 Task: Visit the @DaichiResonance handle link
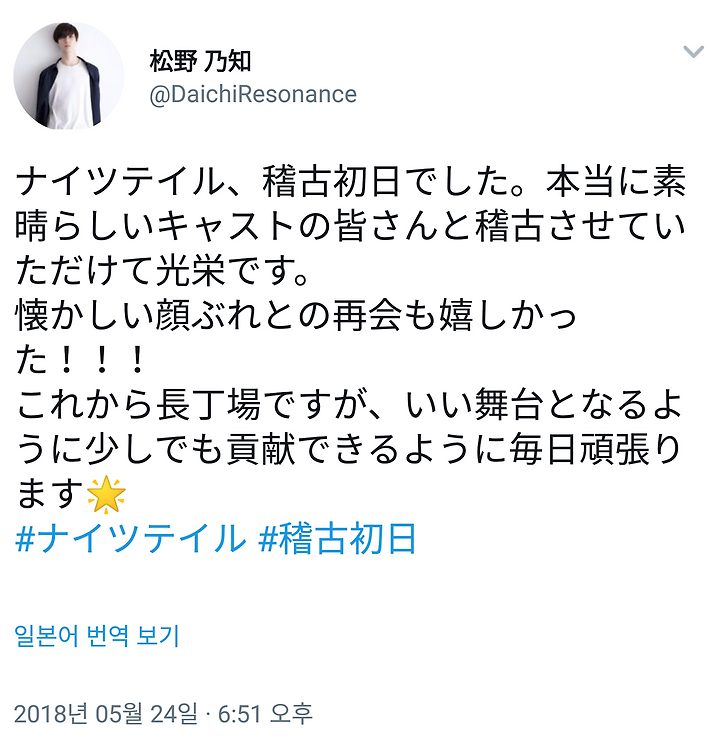point(253,94)
